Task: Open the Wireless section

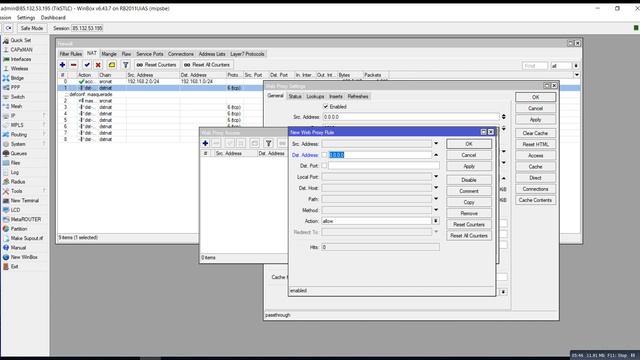Action: [19, 69]
